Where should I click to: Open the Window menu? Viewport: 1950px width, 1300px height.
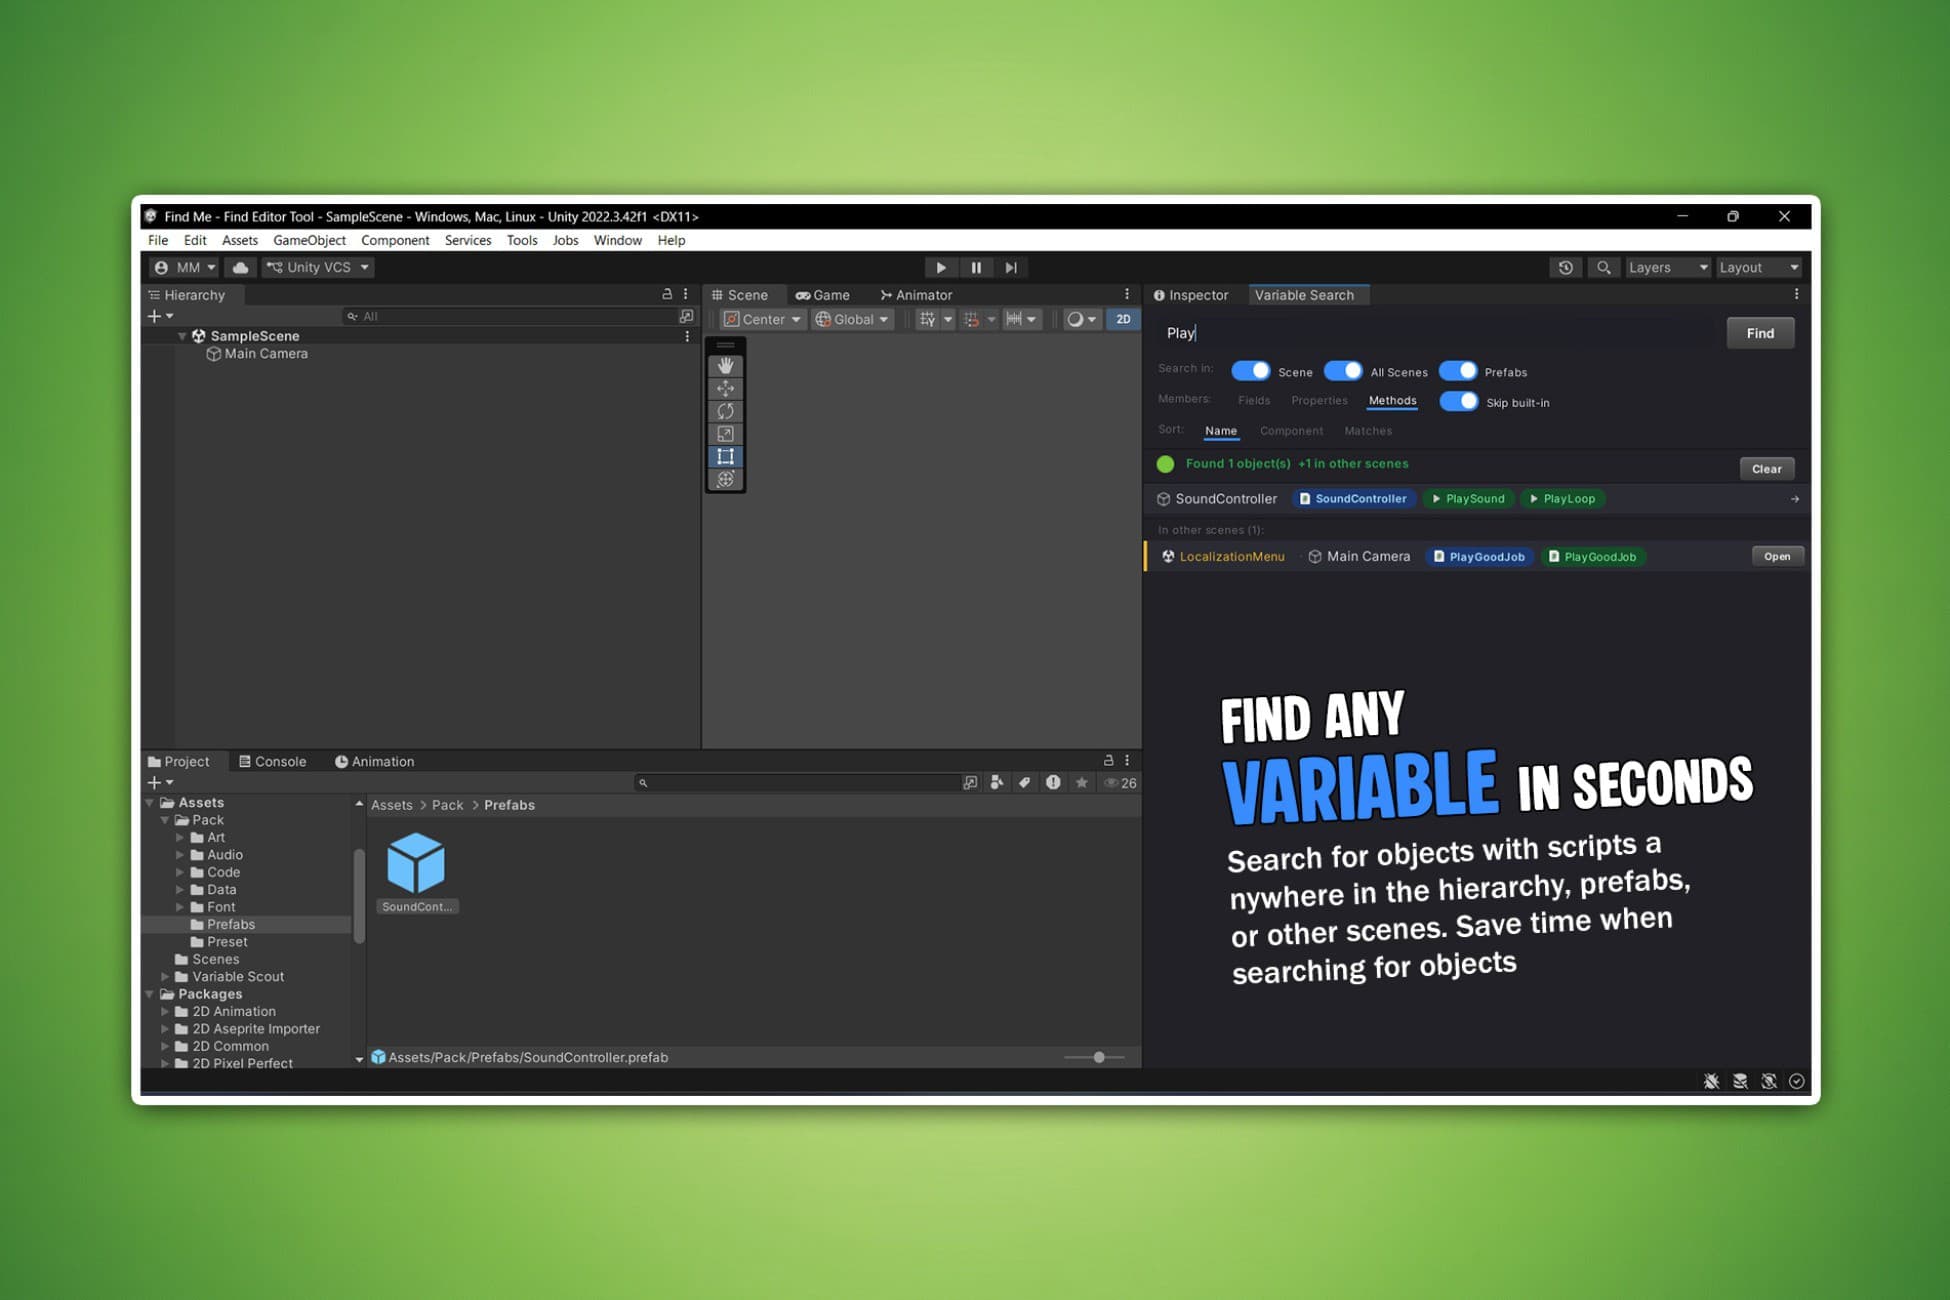click(617, 240)
